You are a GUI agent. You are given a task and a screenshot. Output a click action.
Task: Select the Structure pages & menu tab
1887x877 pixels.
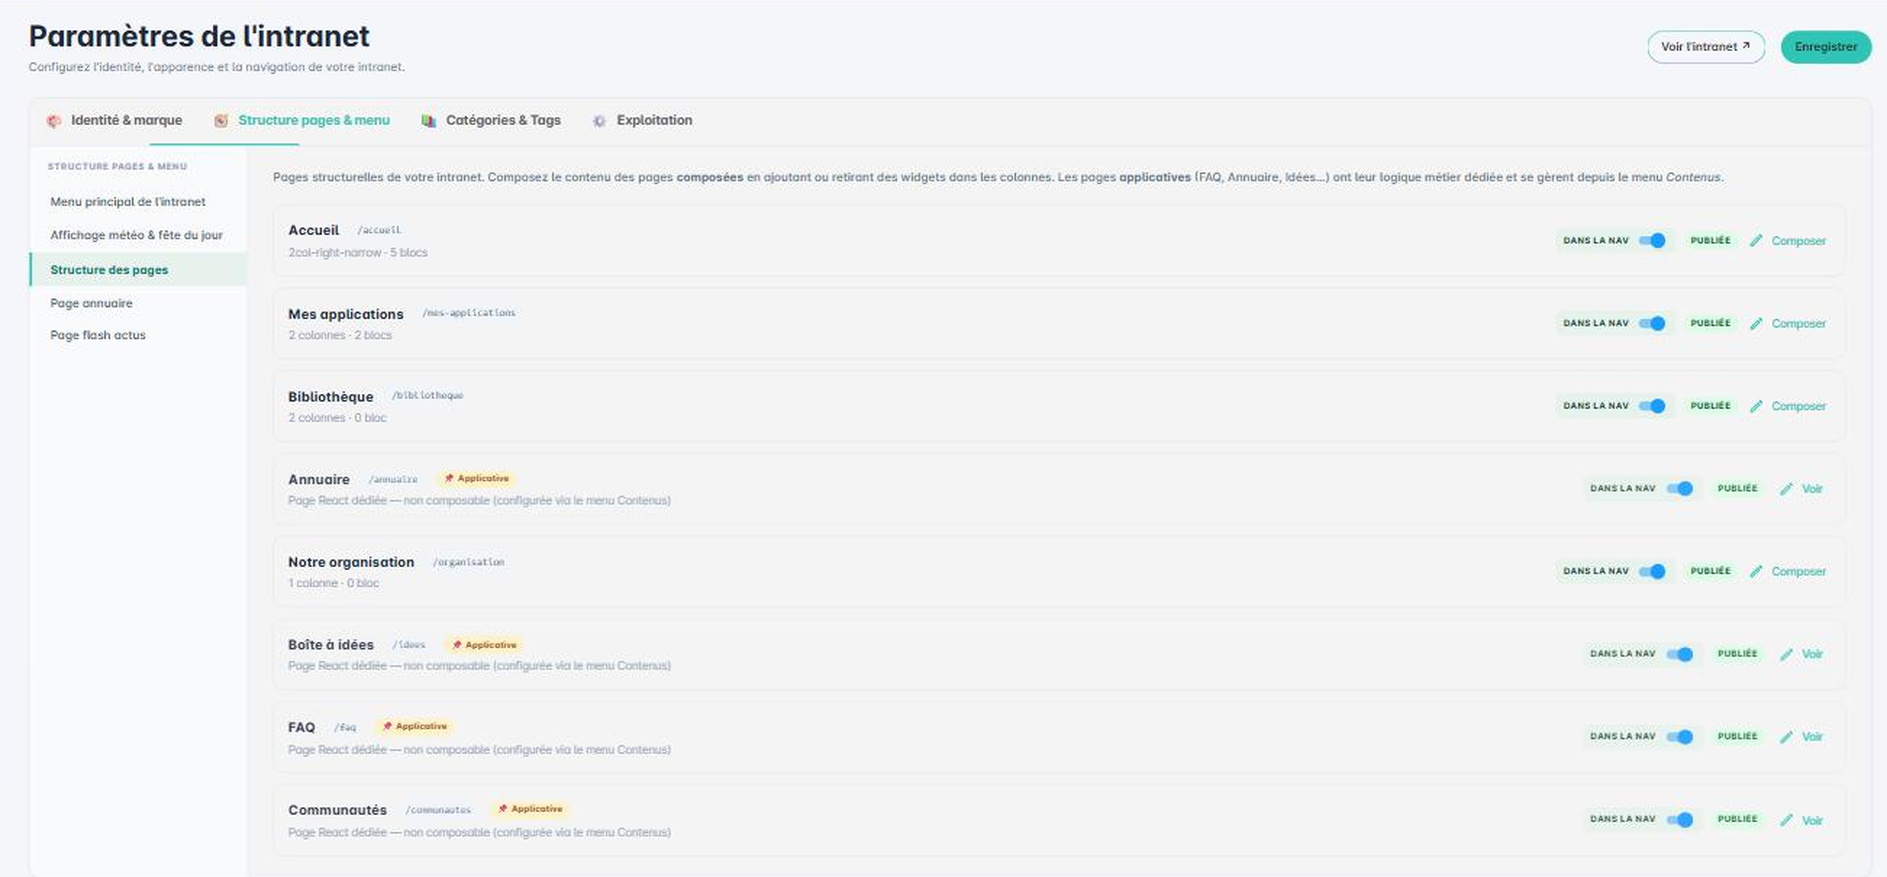click(302, 121)
